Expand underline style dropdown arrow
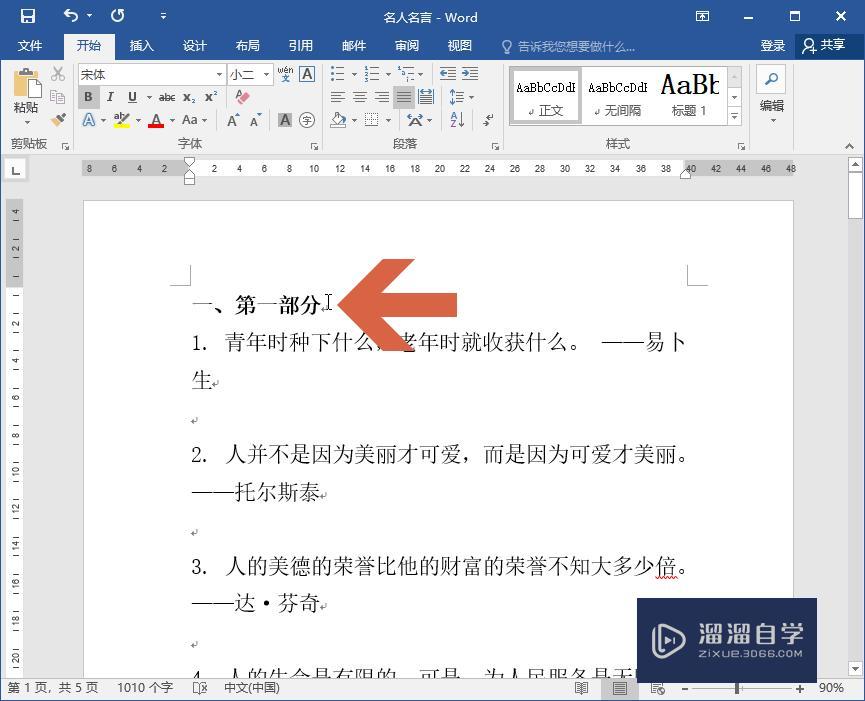 click(x=149, y=98)
